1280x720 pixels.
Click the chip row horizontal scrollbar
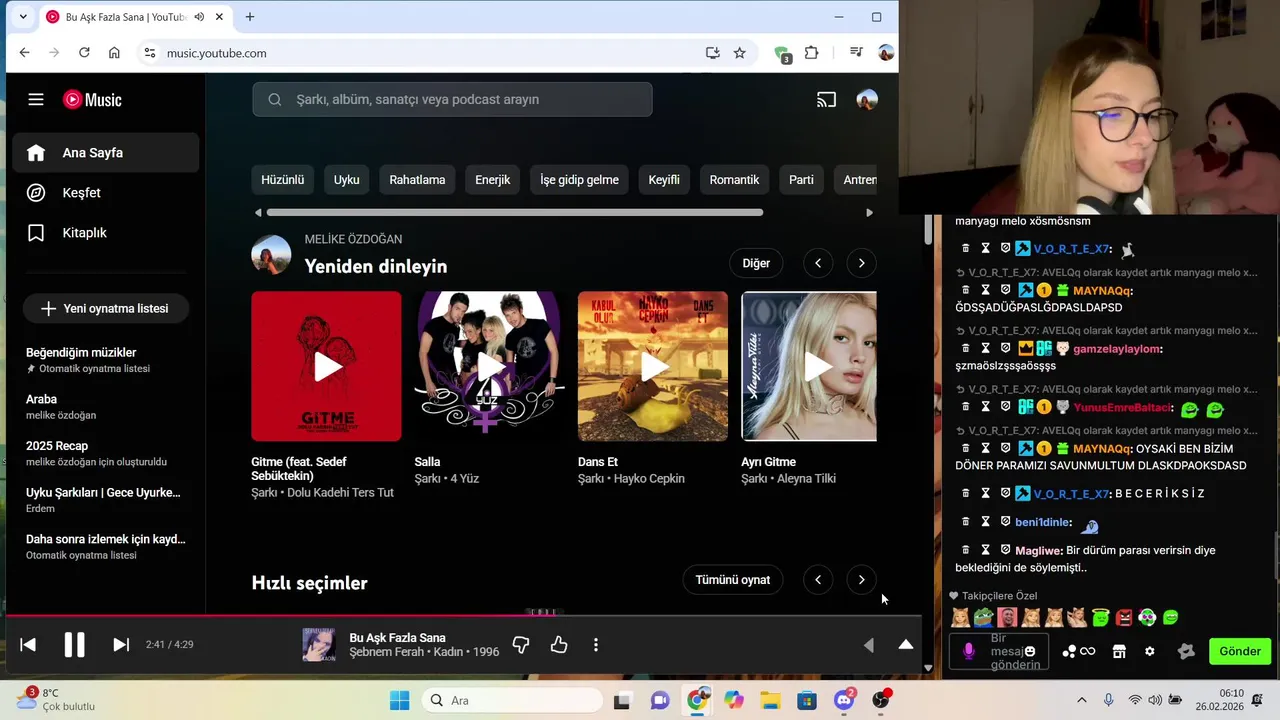pos(515,212)
